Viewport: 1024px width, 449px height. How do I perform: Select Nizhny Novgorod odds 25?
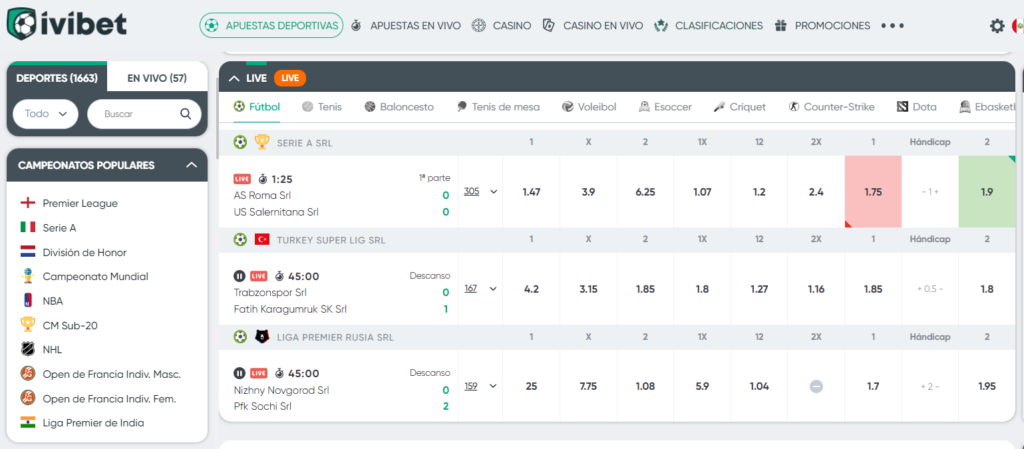[531, 386]
